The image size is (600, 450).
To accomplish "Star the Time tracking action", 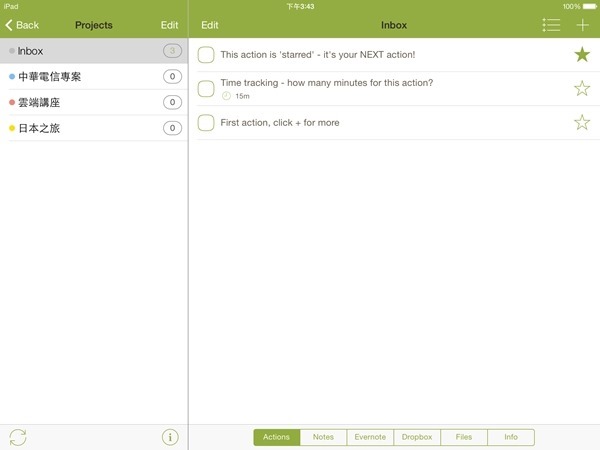I will coord(582,88).
